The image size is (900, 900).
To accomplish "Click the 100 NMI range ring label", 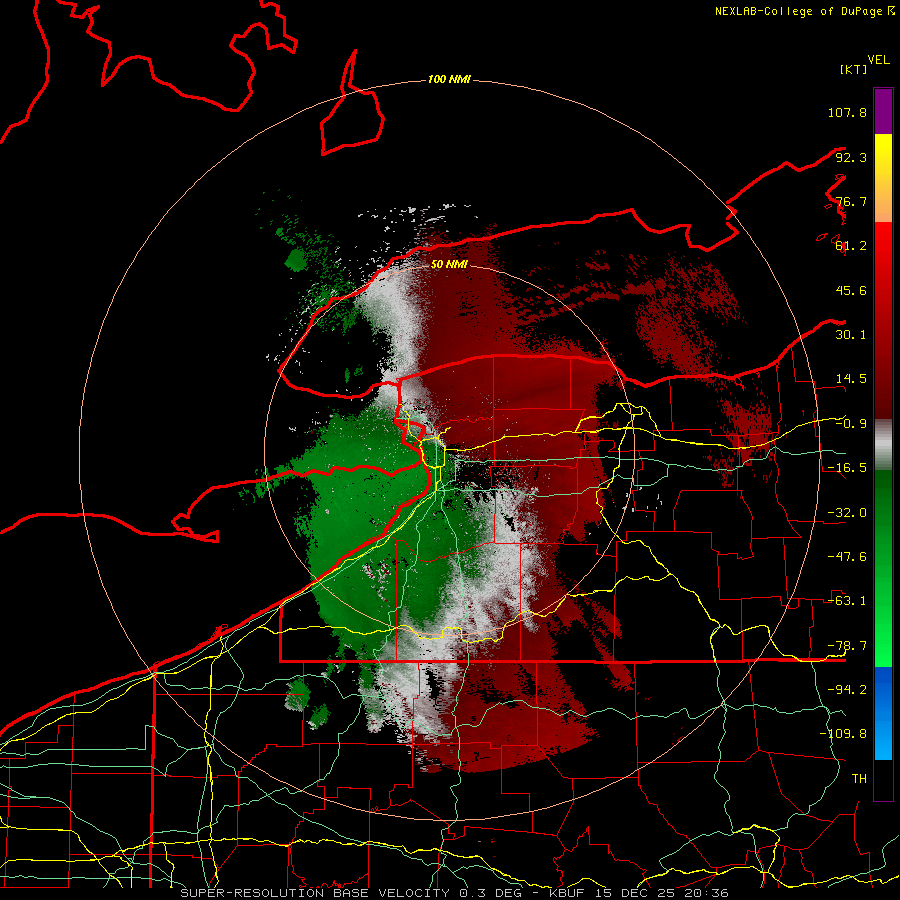I will tap(449, 79).
